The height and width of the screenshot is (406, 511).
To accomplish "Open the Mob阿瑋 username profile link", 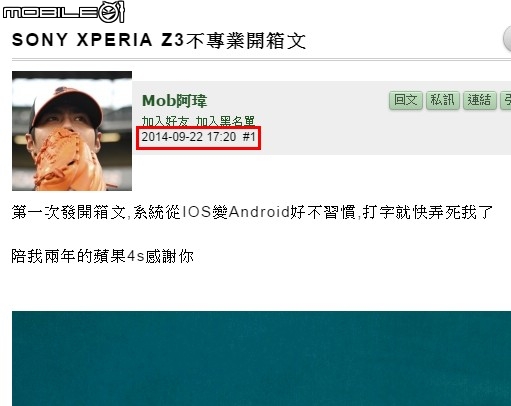I will (174, 100).
